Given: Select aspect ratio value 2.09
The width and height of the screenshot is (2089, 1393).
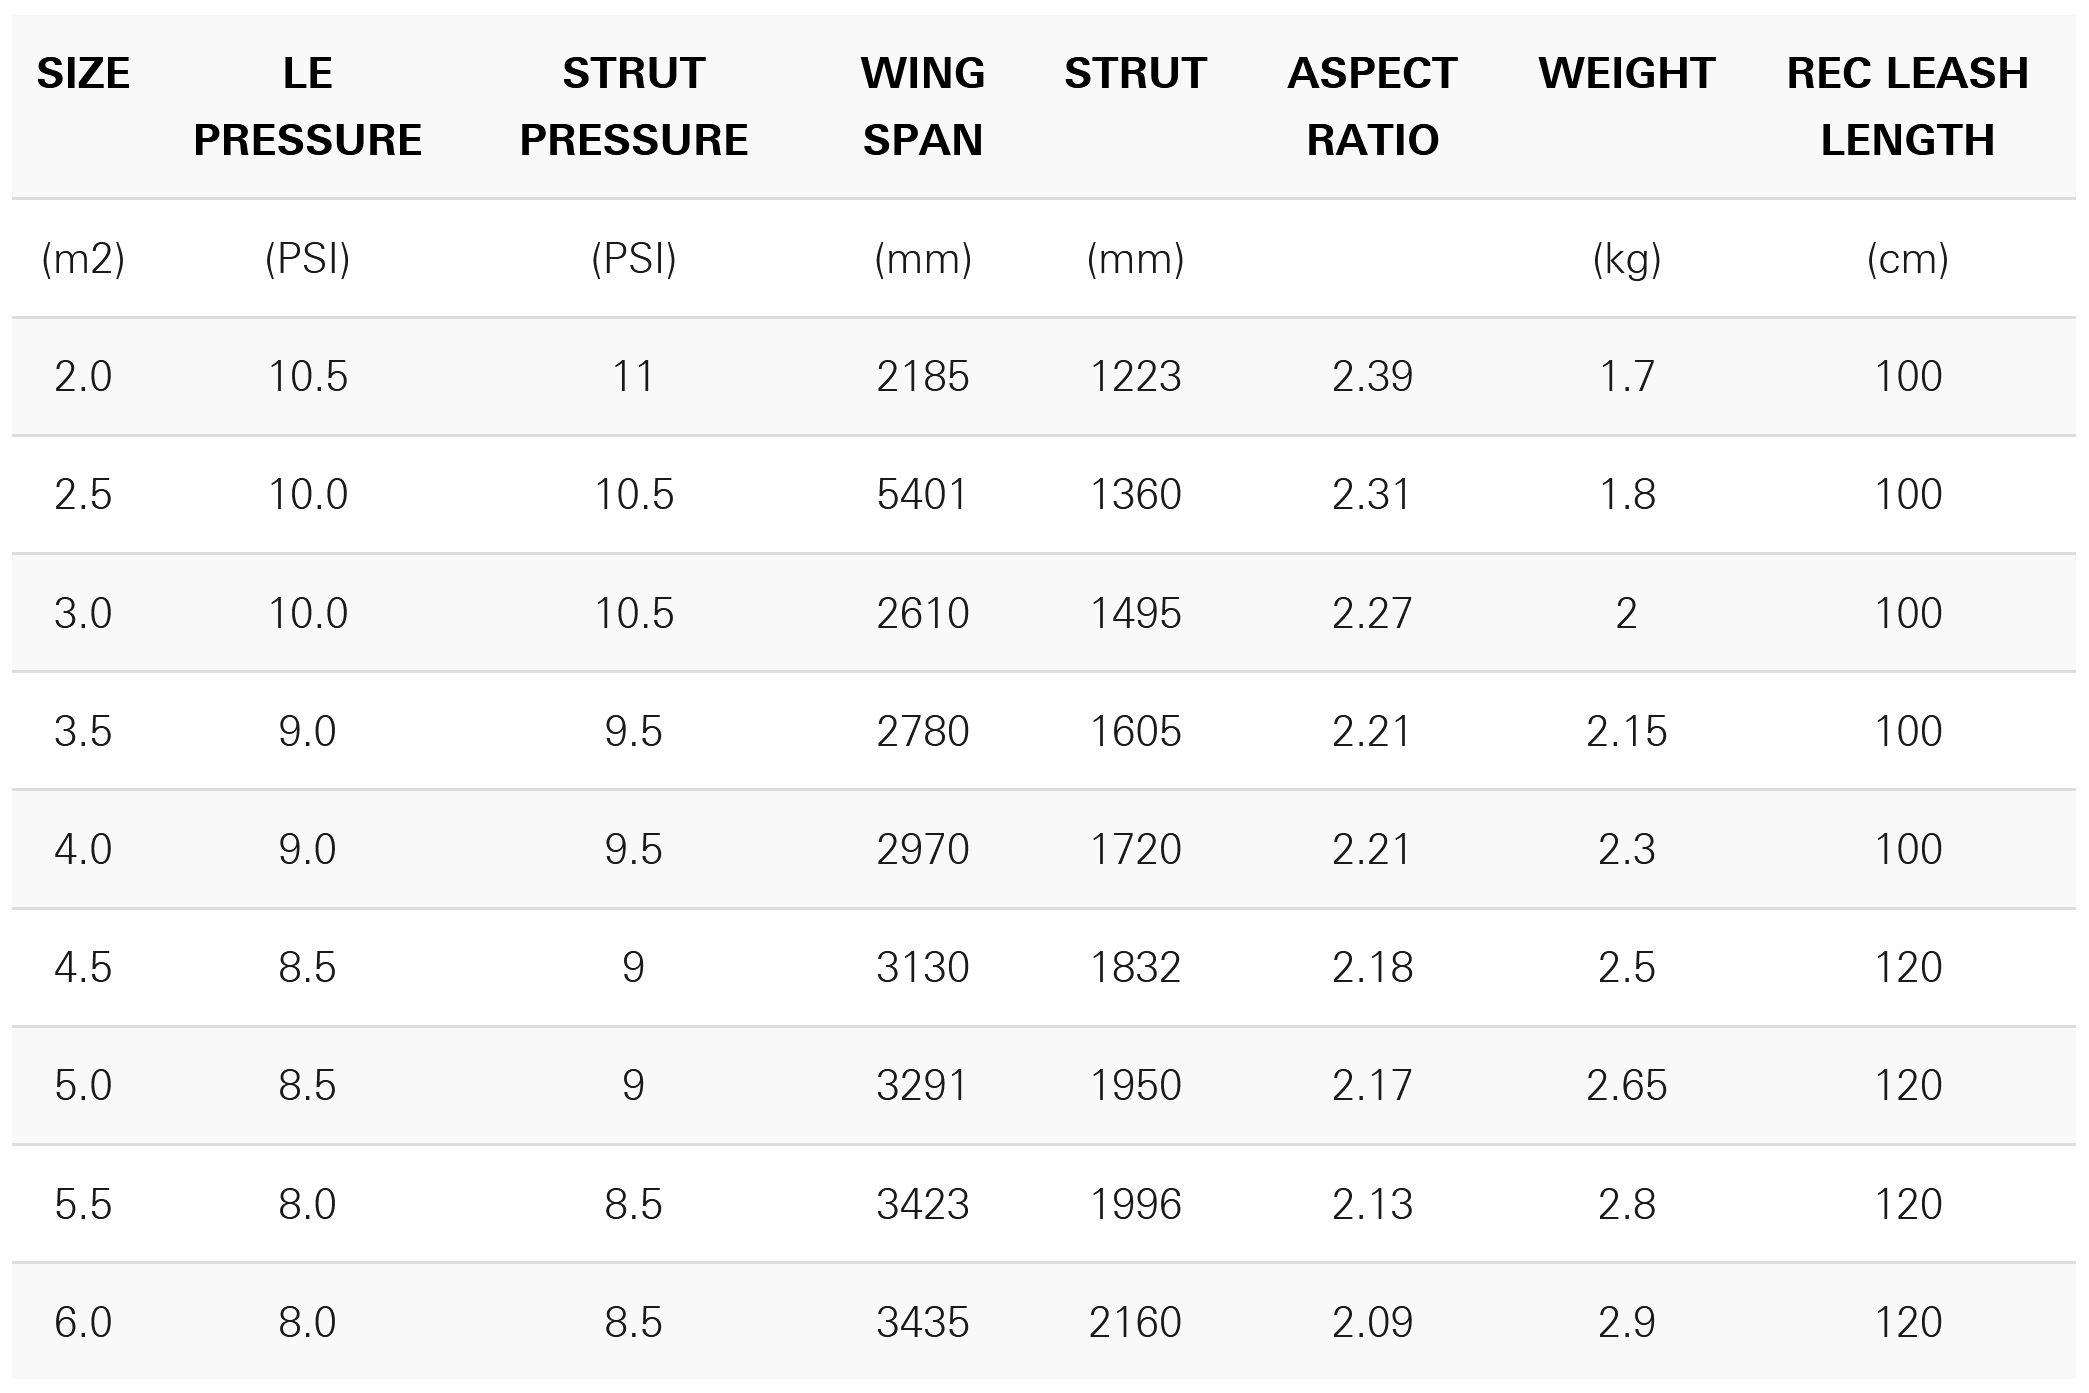Looking at the screenshot, I should (x=1371, y=1322).
